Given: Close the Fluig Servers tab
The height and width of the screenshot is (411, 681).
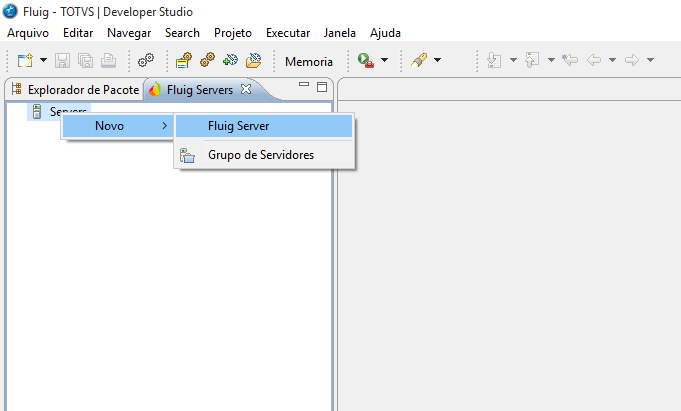Looking at the screenshot, I should point(246,89).
